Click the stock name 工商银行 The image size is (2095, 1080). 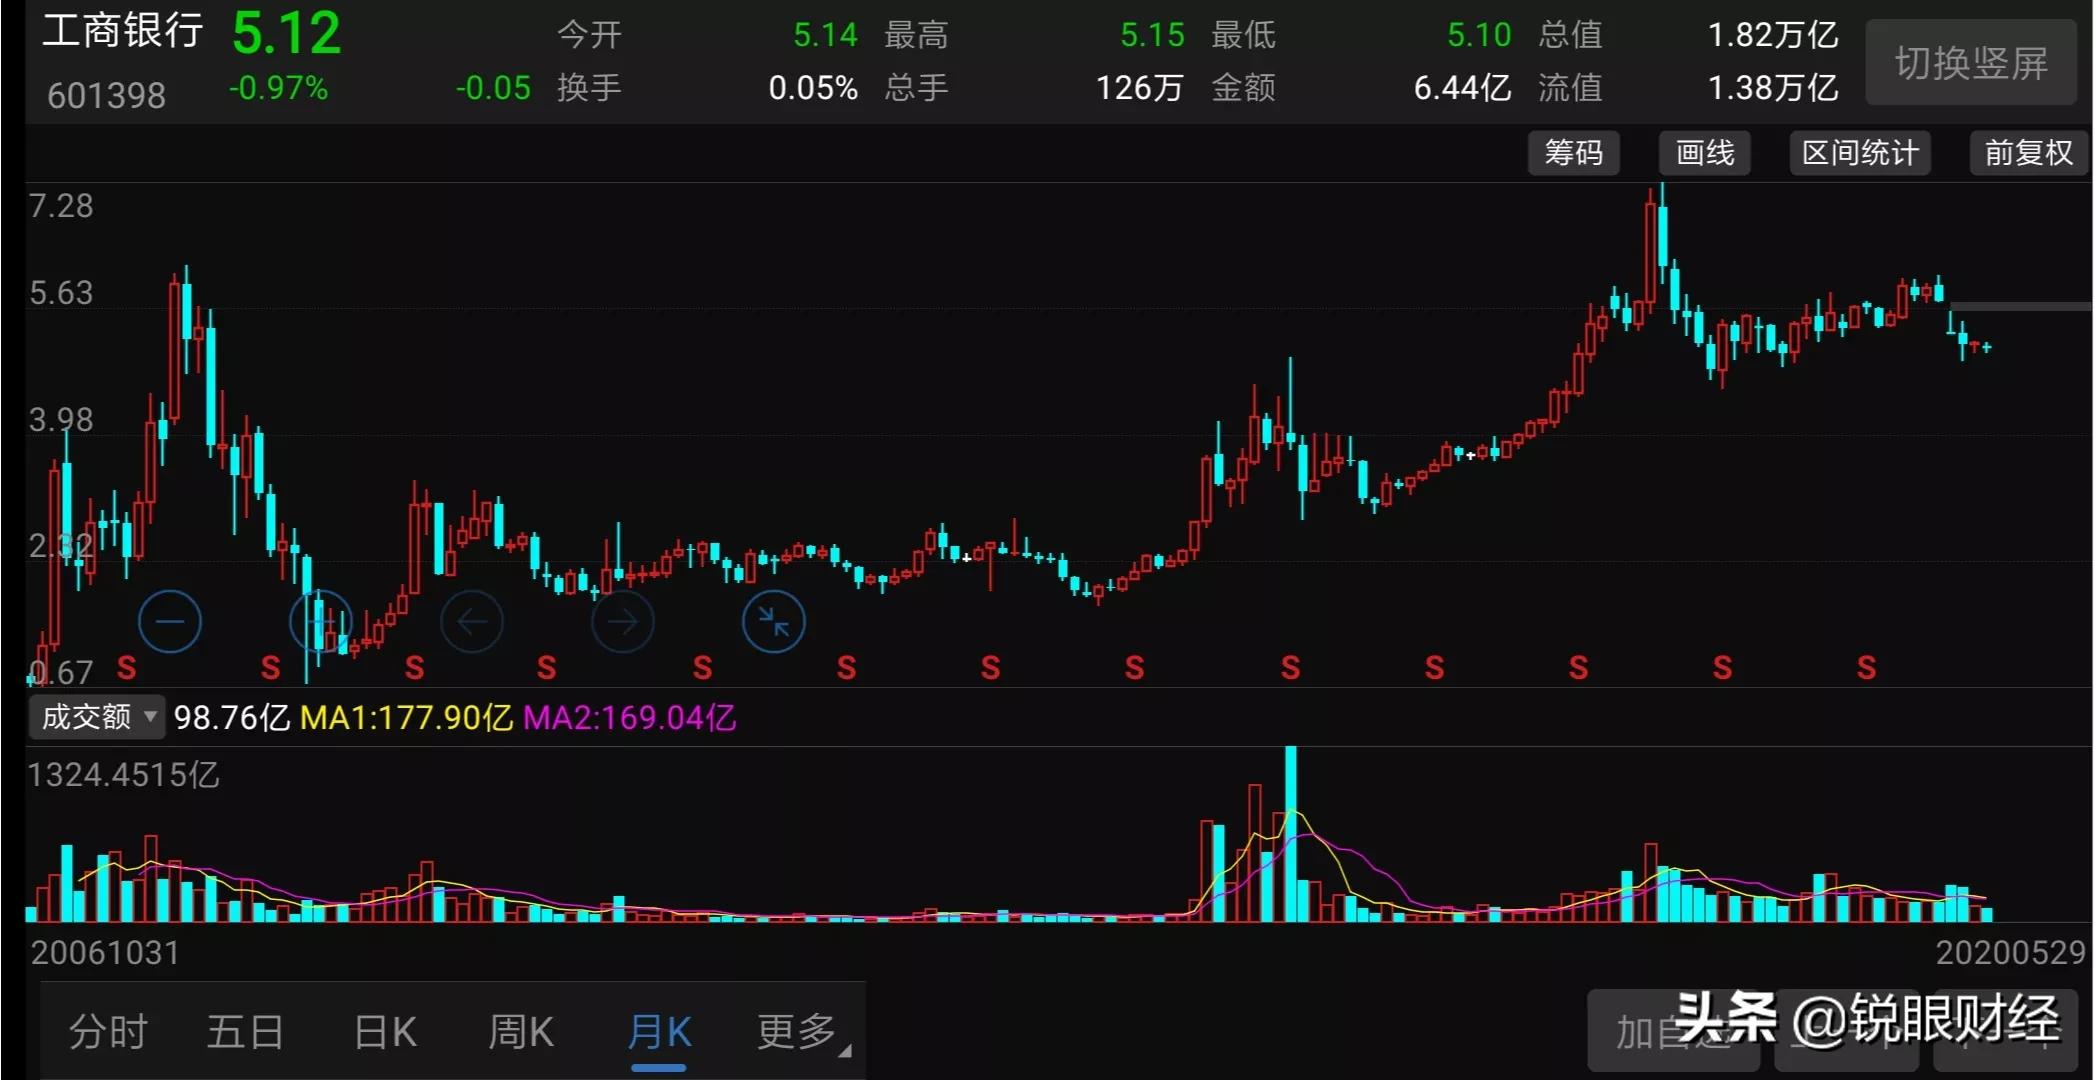pos(122,30)
